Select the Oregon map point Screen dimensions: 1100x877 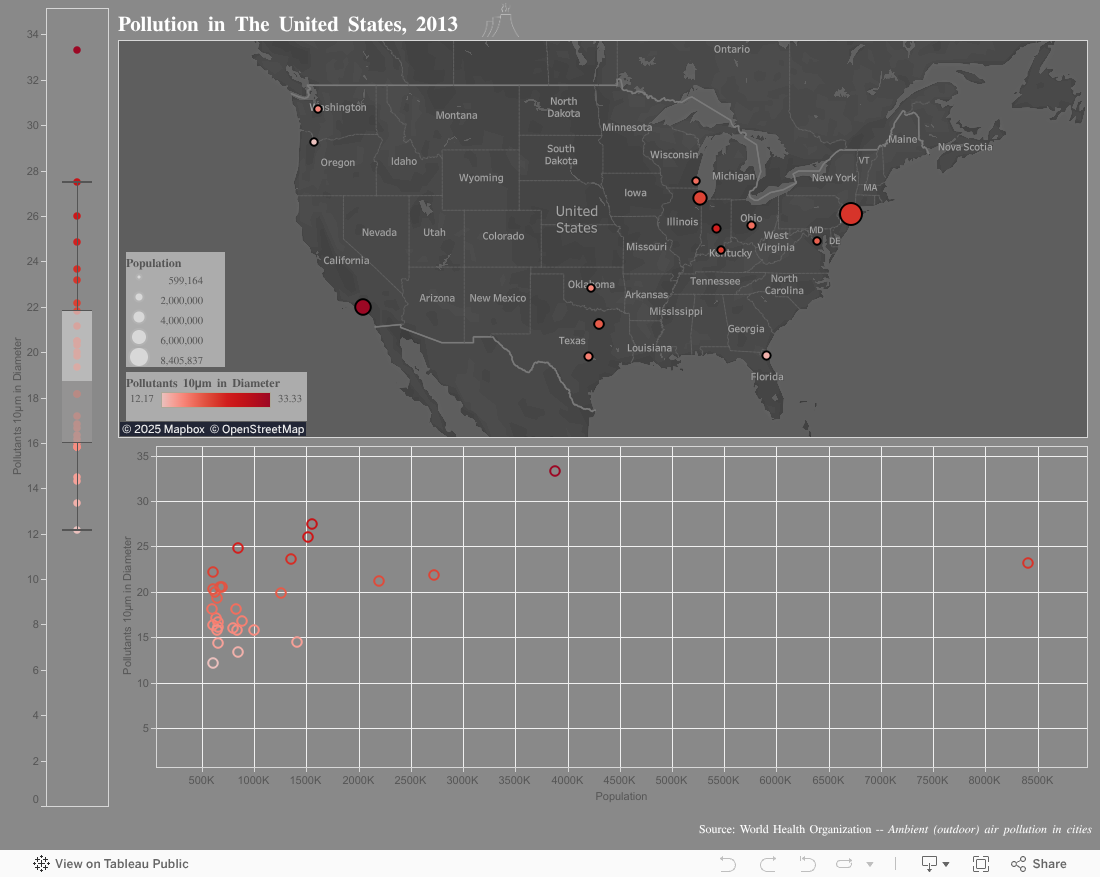[314, 142]
